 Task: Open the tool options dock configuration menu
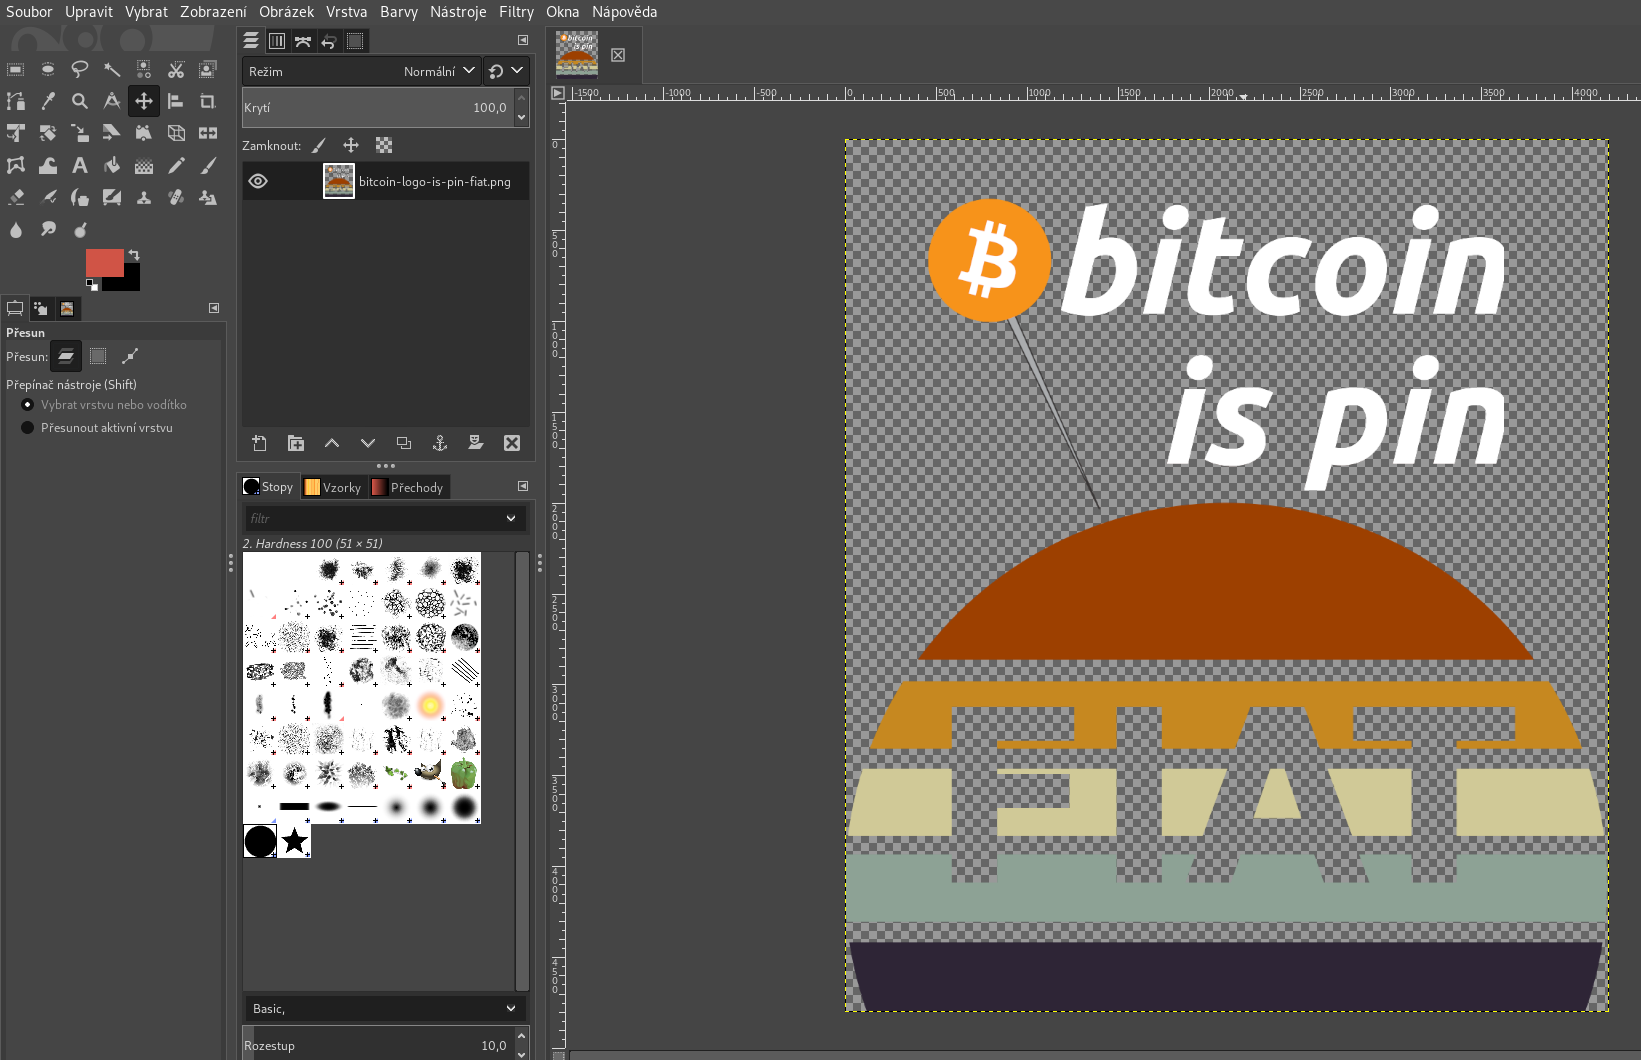[x=214, y=308]
